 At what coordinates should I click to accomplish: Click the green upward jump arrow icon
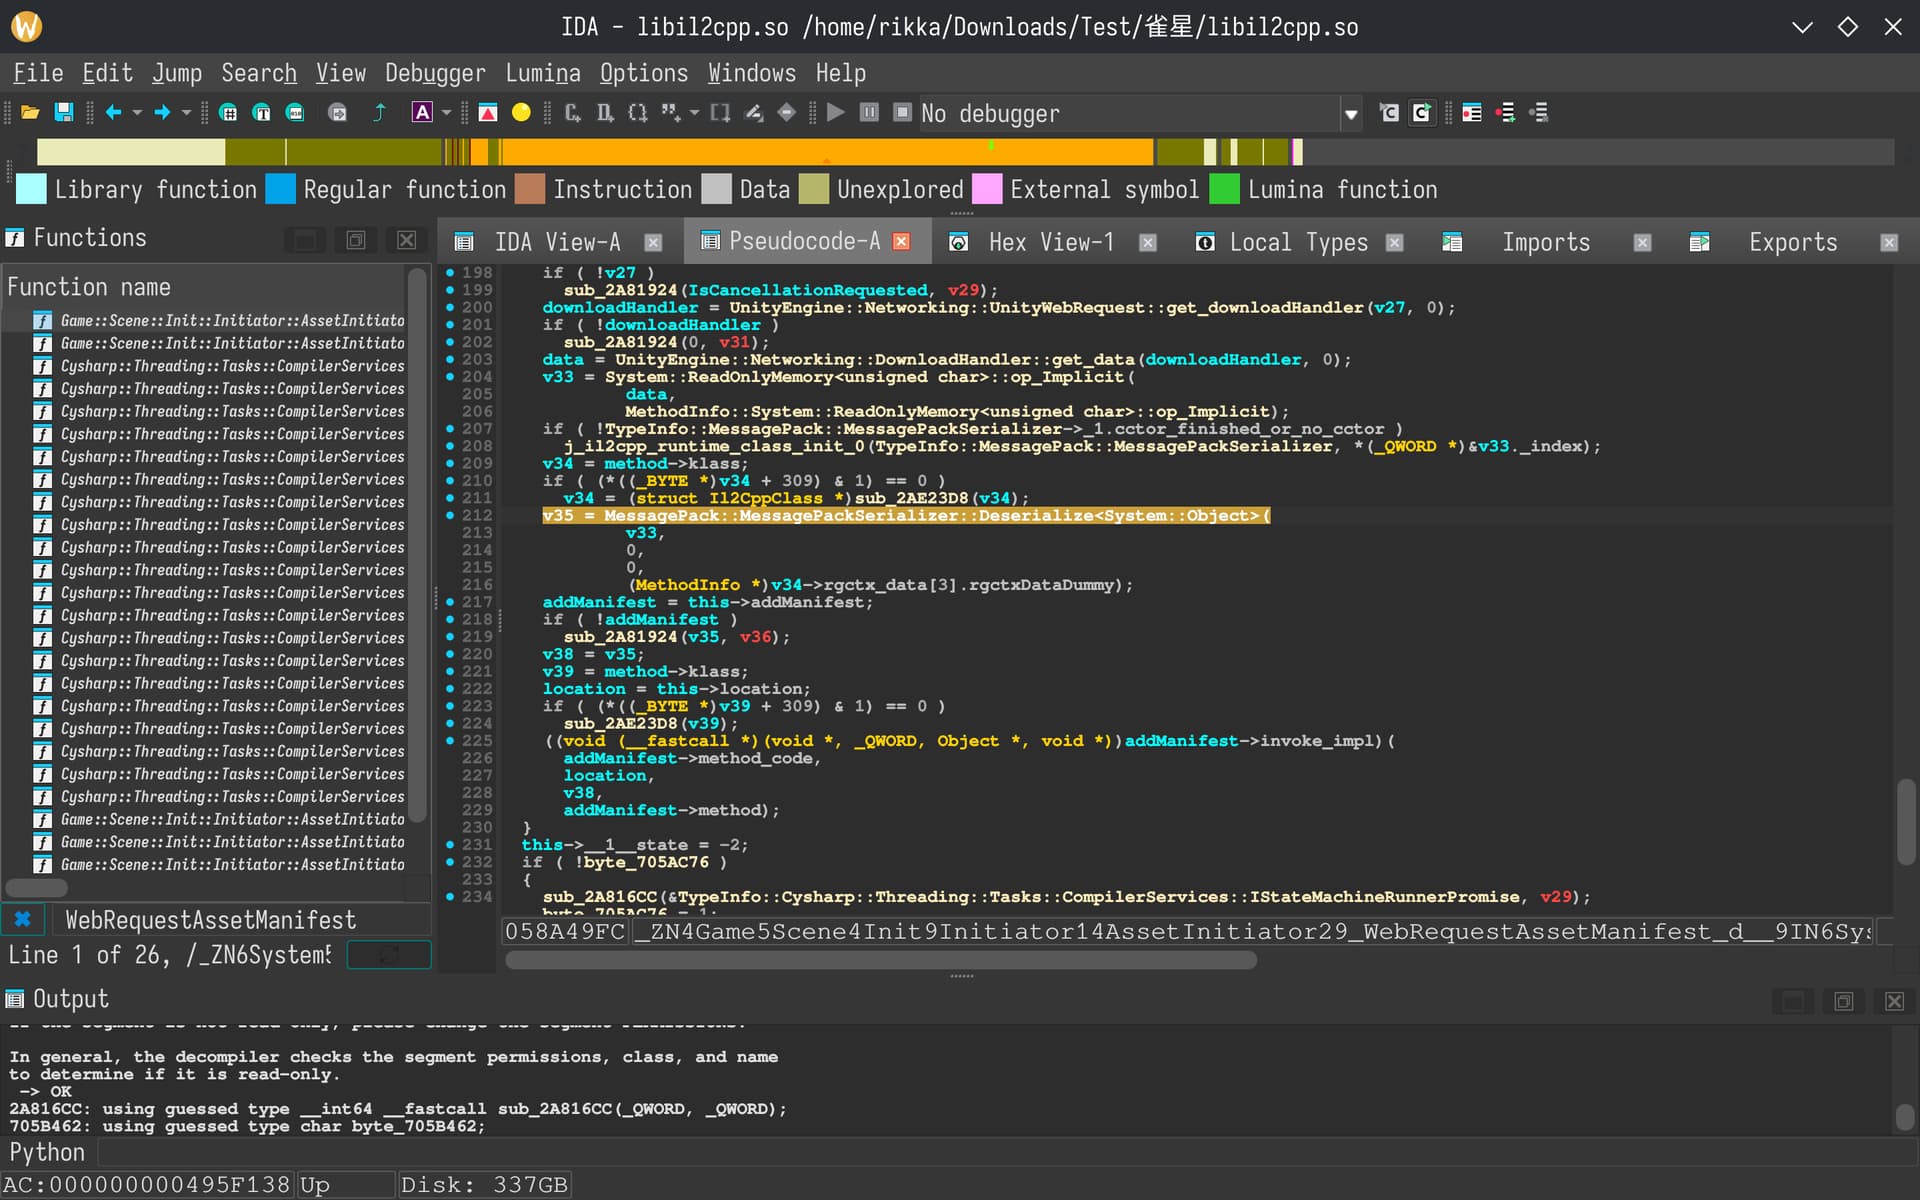[379, 113]
